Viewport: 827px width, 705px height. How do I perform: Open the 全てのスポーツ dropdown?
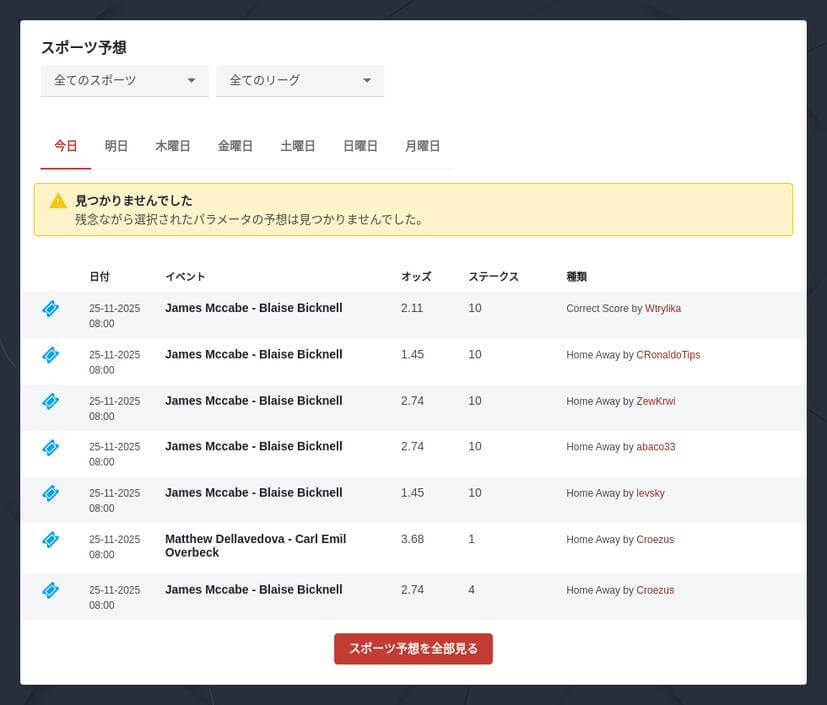(x=124, y=80)
